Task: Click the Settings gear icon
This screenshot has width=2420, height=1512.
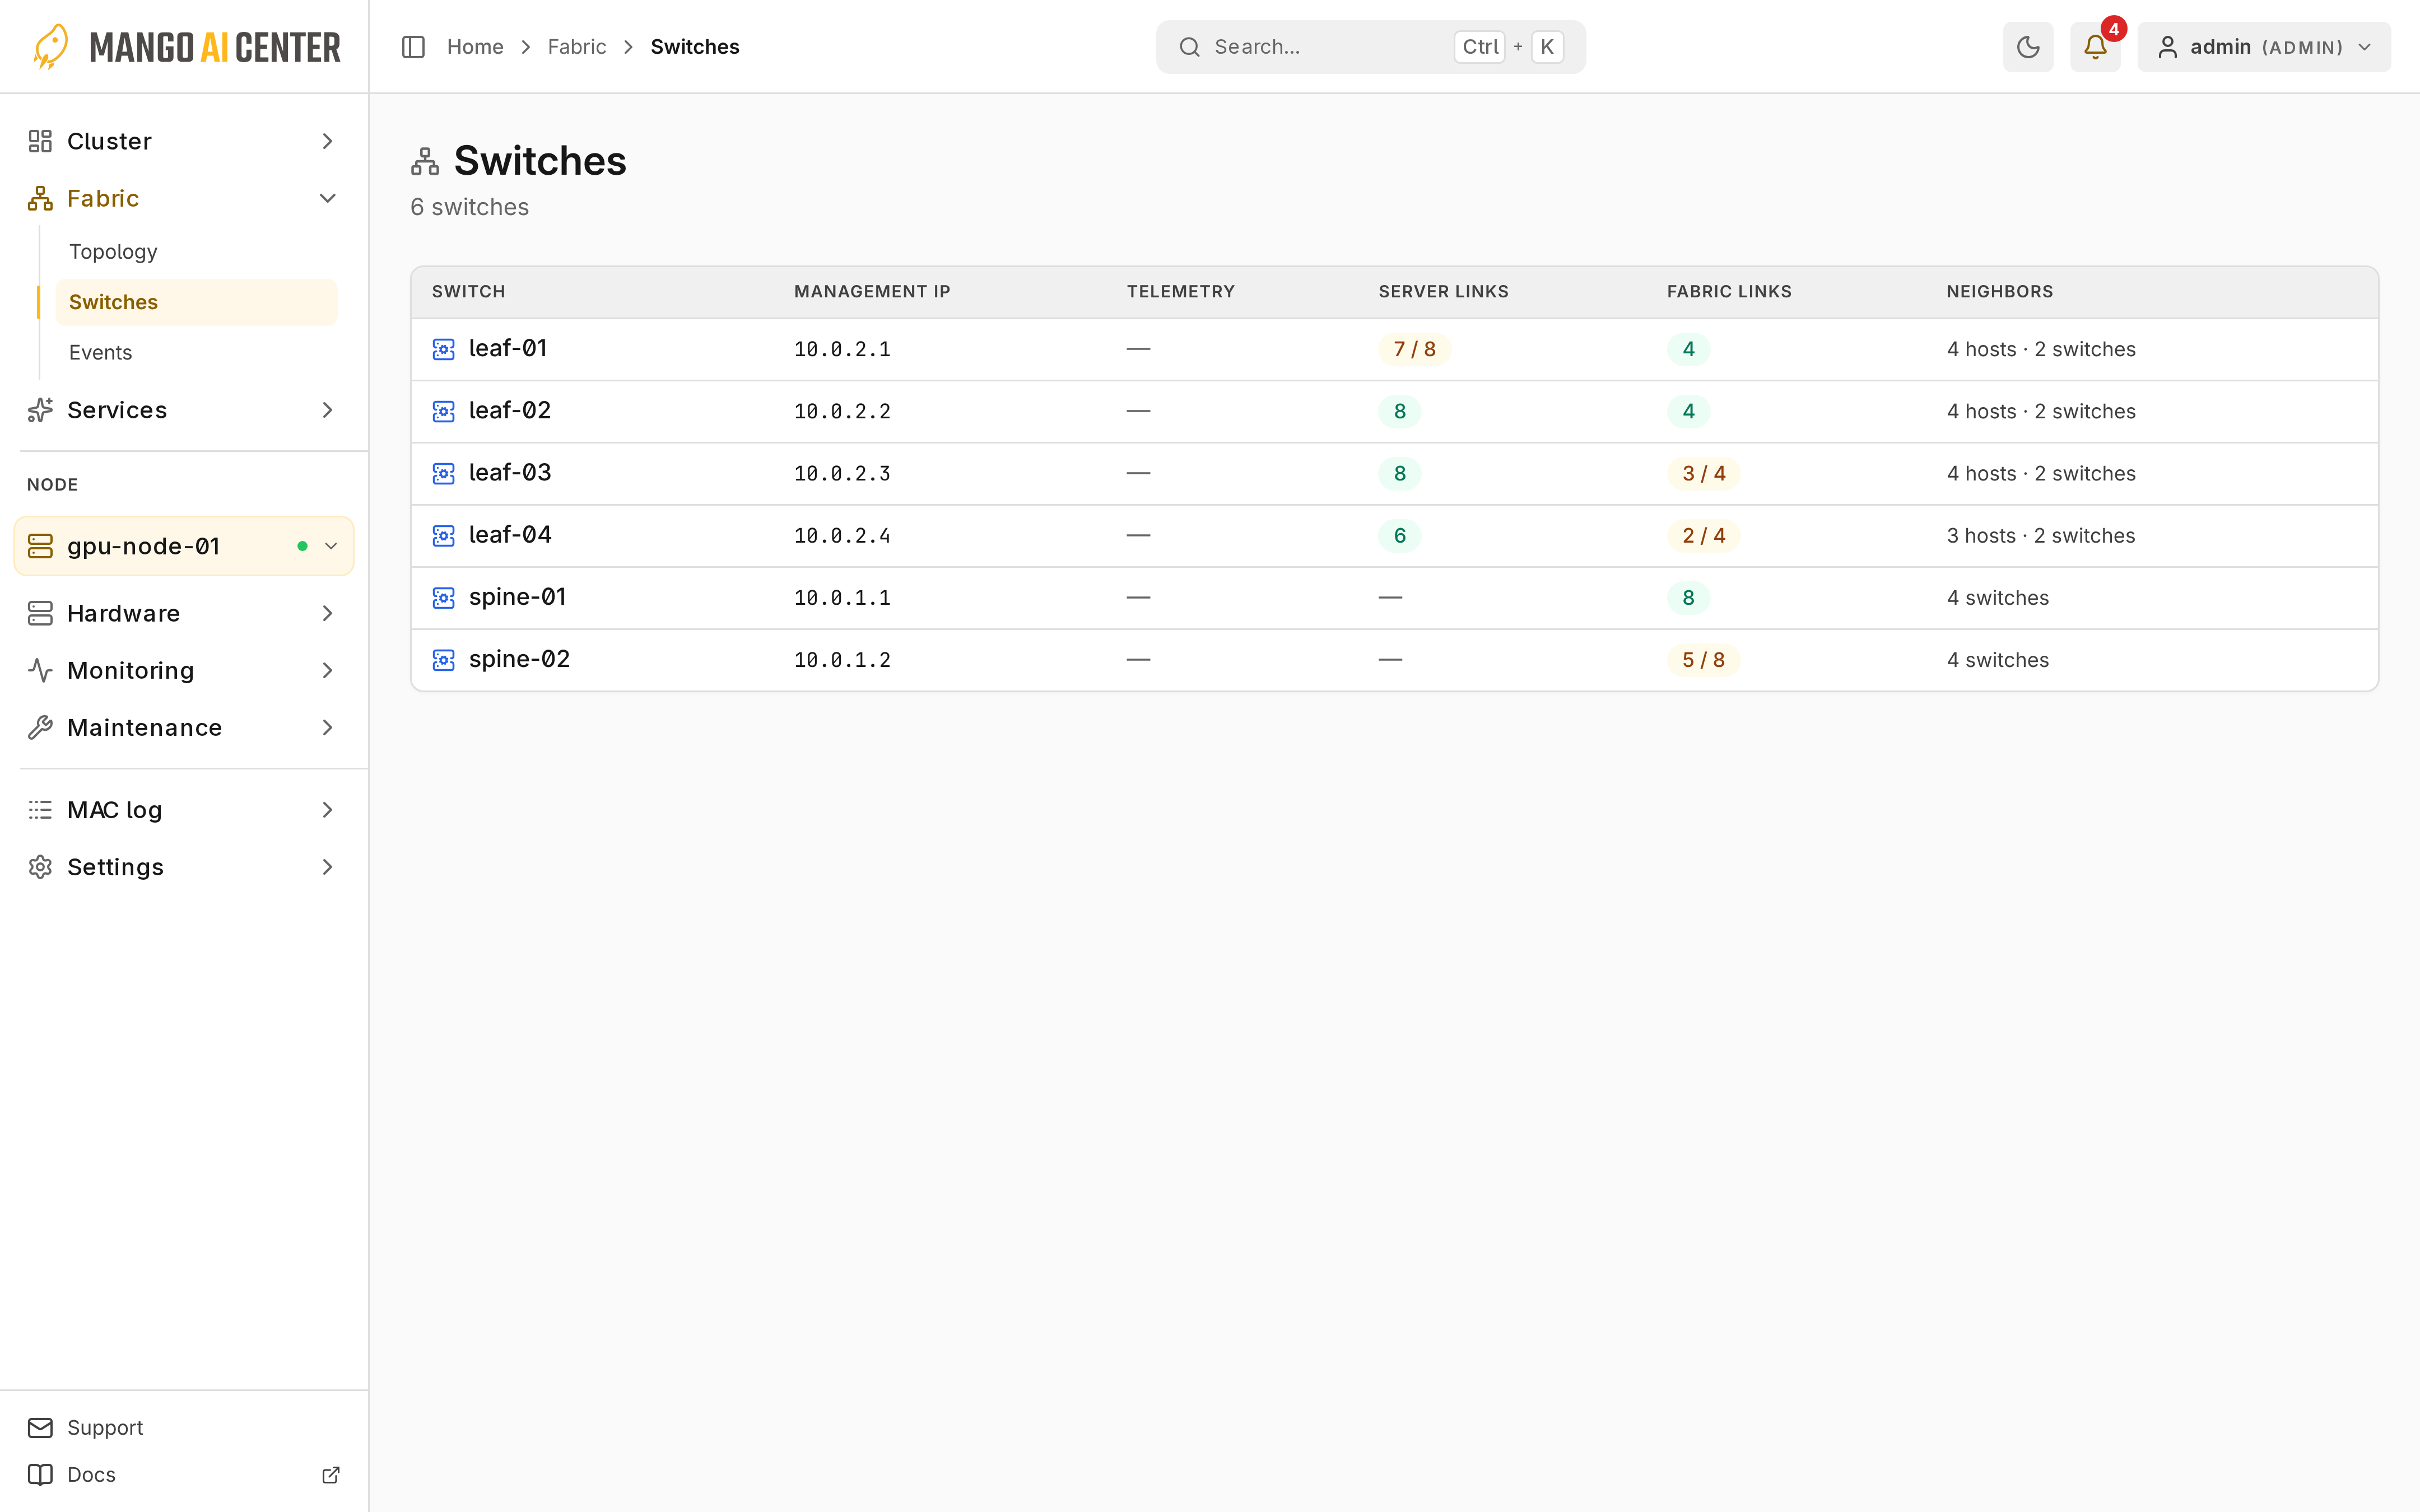Action: pyautogui.click(x=40, y=867)
